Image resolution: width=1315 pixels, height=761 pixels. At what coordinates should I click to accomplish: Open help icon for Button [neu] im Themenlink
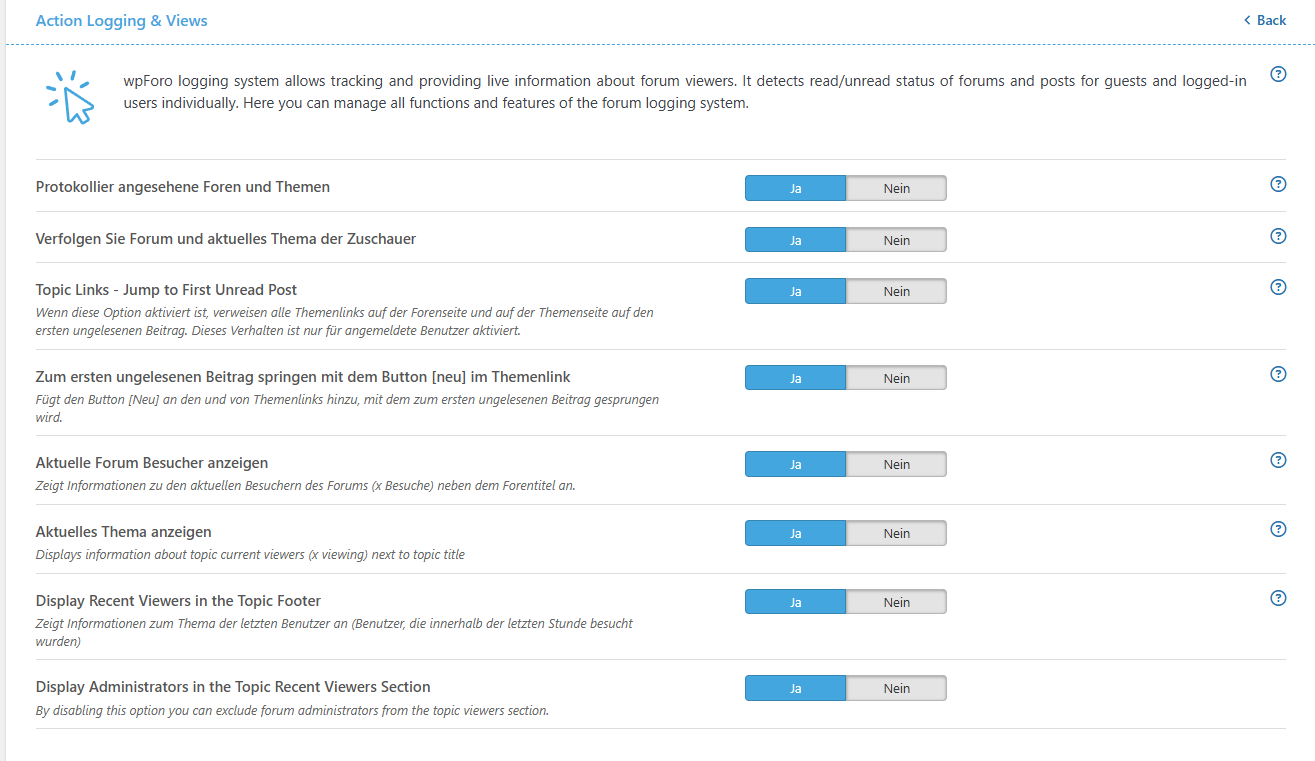[1277, 374]
